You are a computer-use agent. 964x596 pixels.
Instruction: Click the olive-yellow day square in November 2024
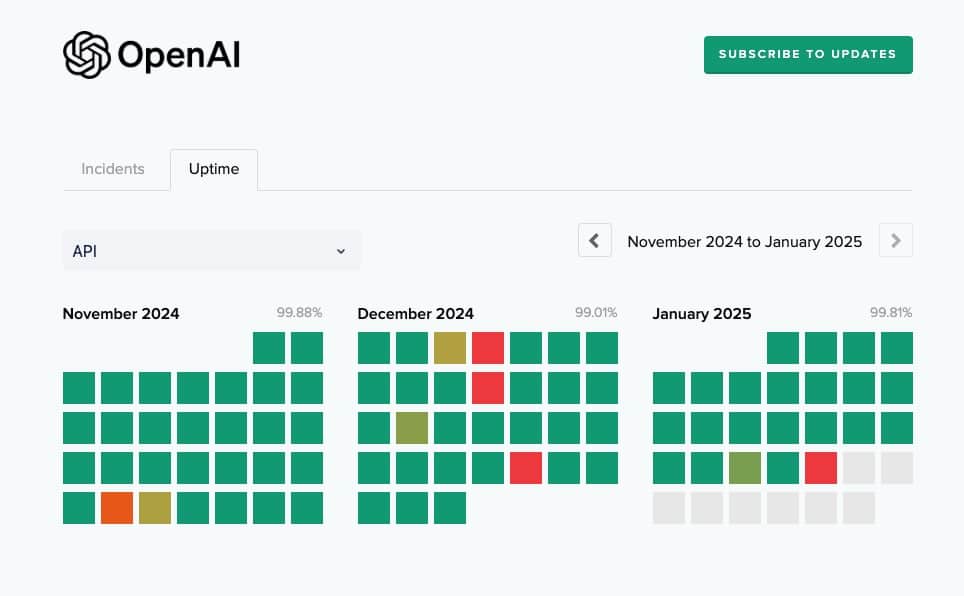pos(155,508)
